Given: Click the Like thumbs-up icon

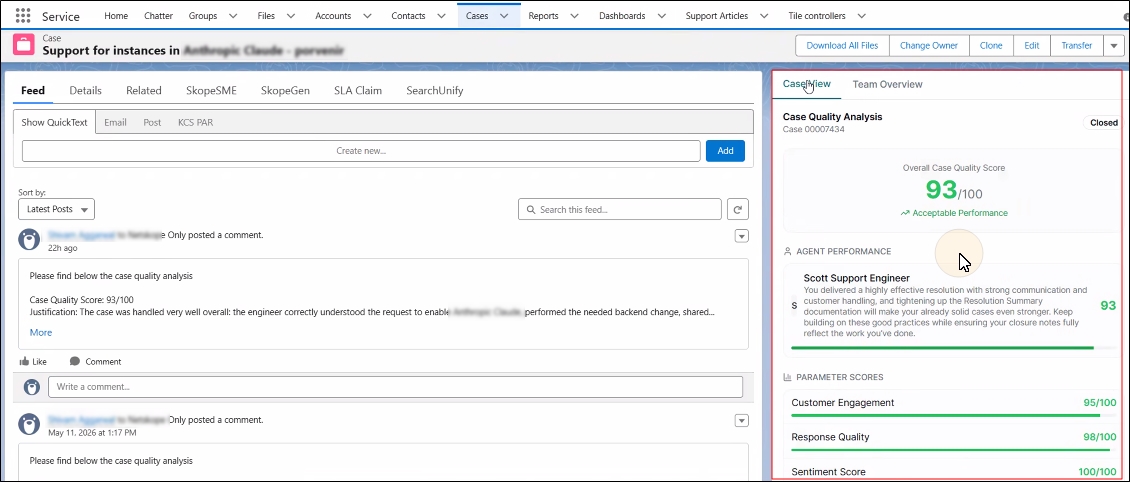Looking at the screenshot, I should [25, 362].
